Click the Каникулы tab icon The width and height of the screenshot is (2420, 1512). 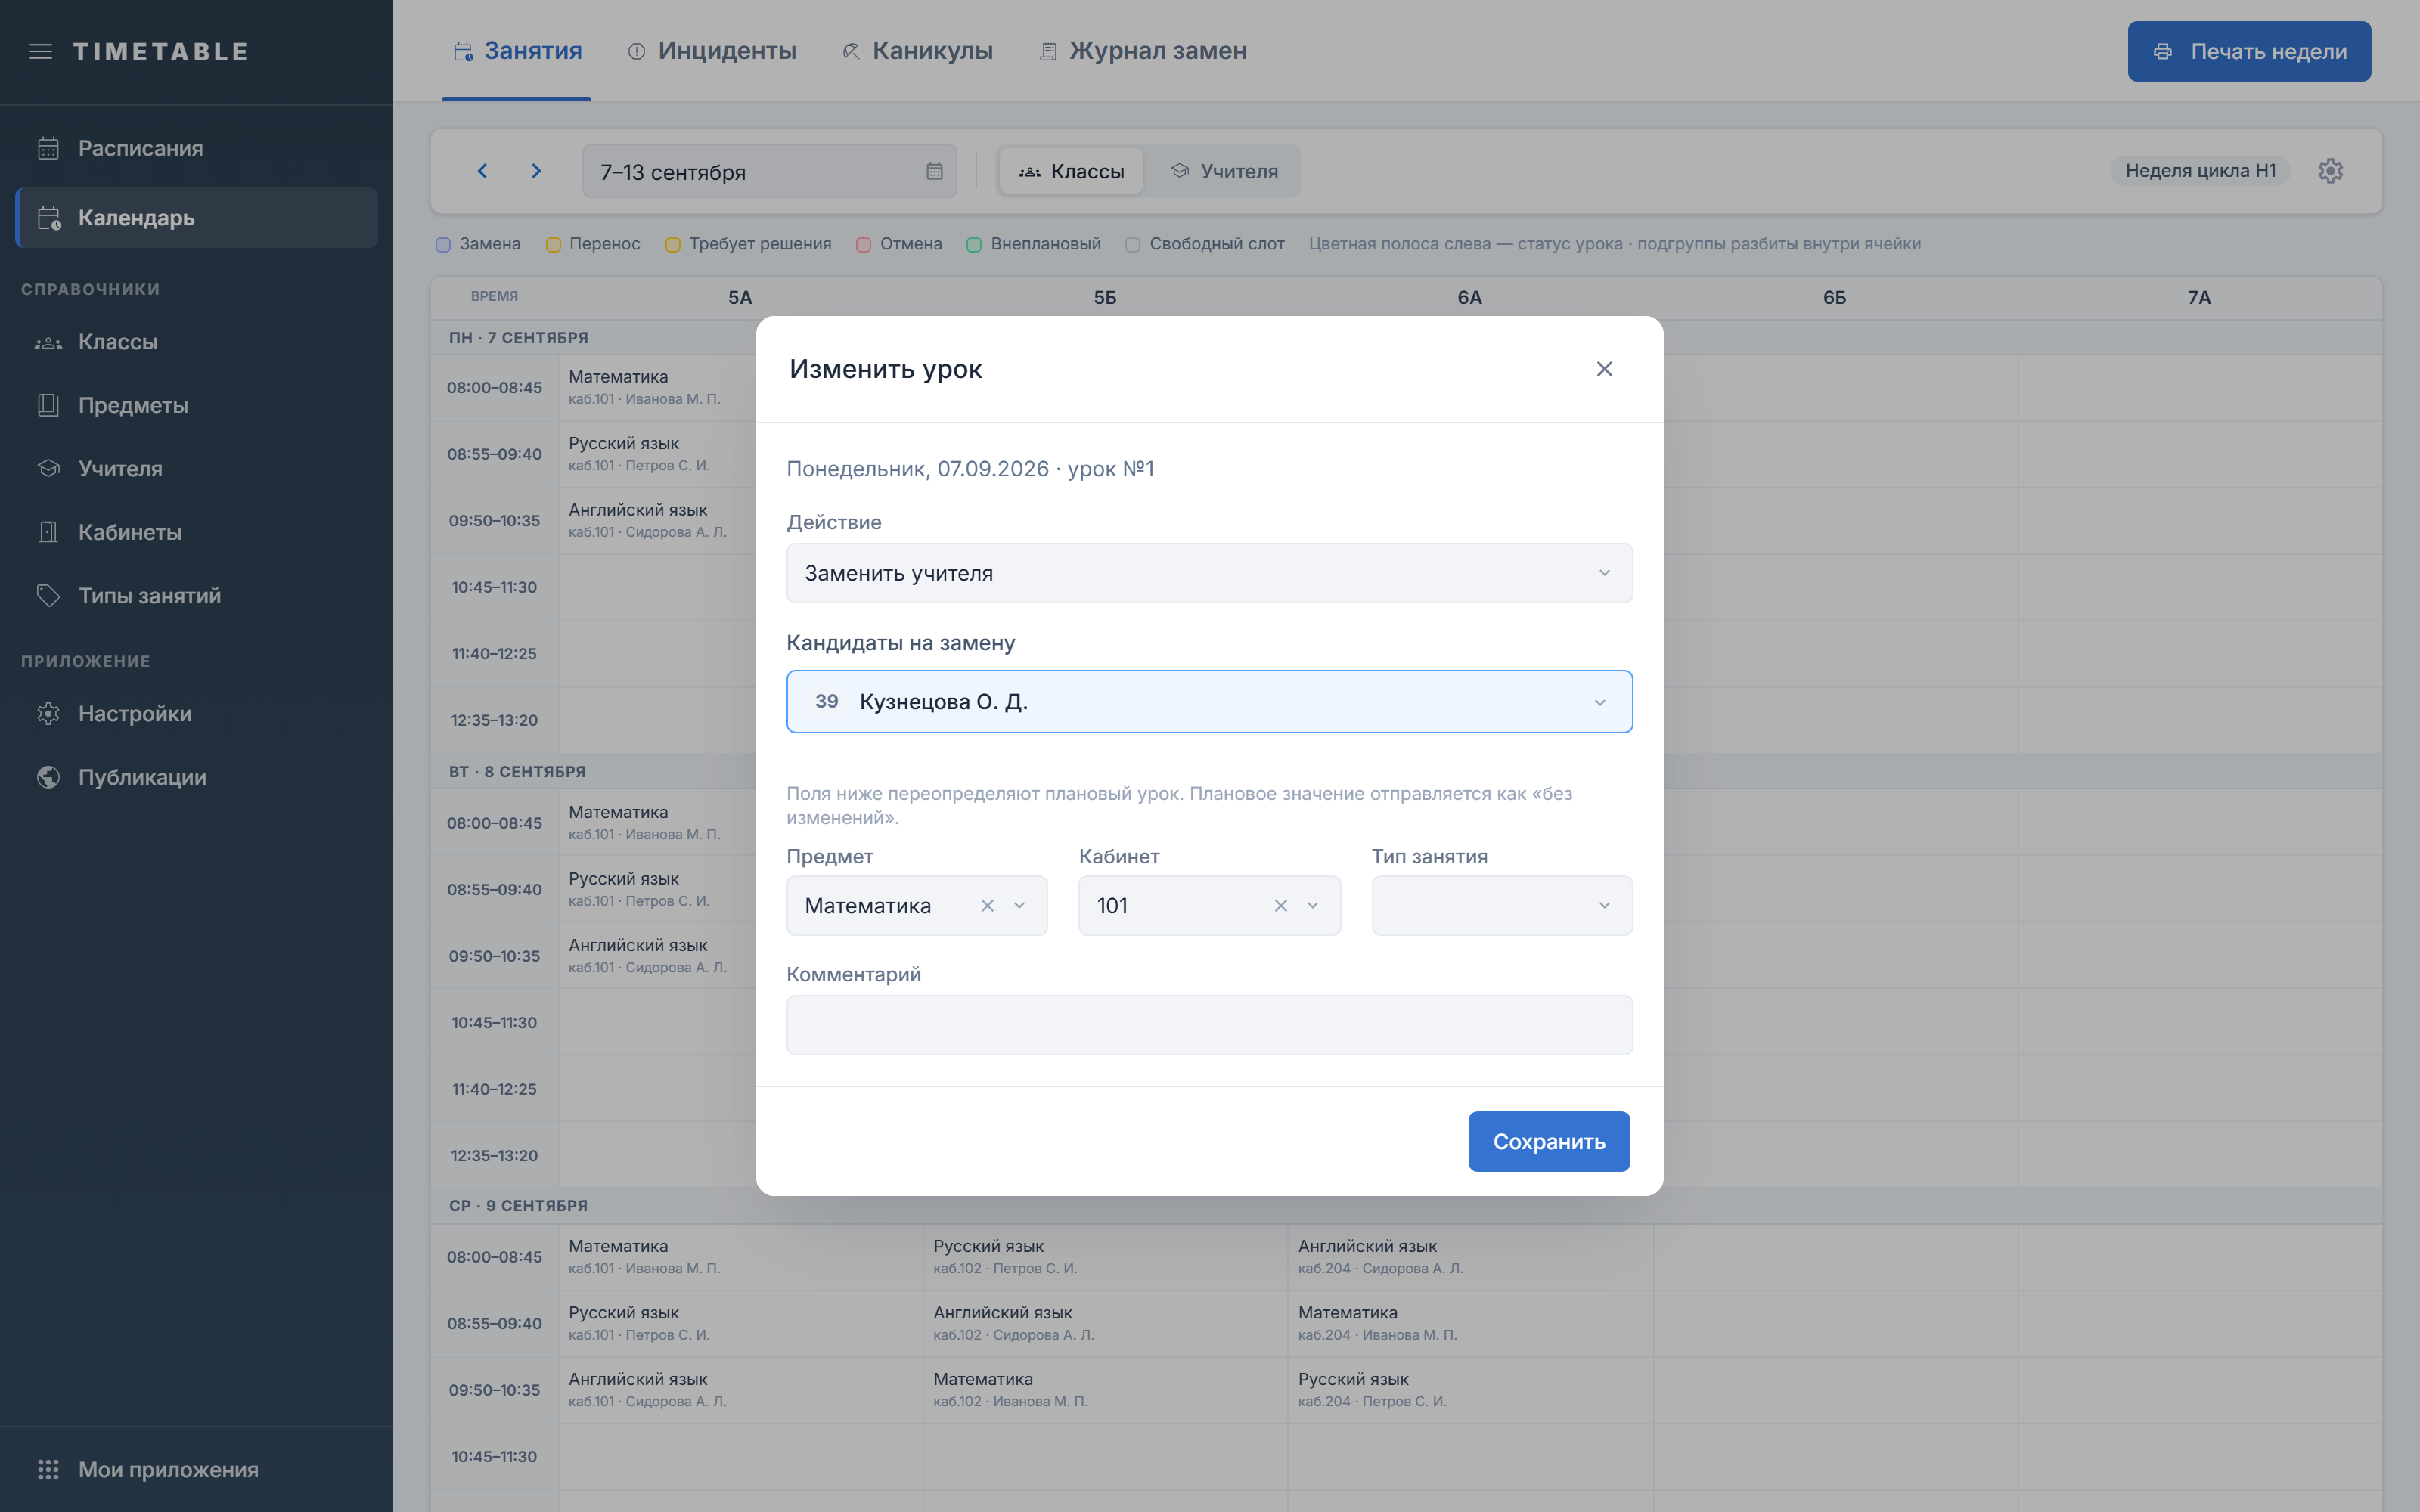(x=851, y=52)
